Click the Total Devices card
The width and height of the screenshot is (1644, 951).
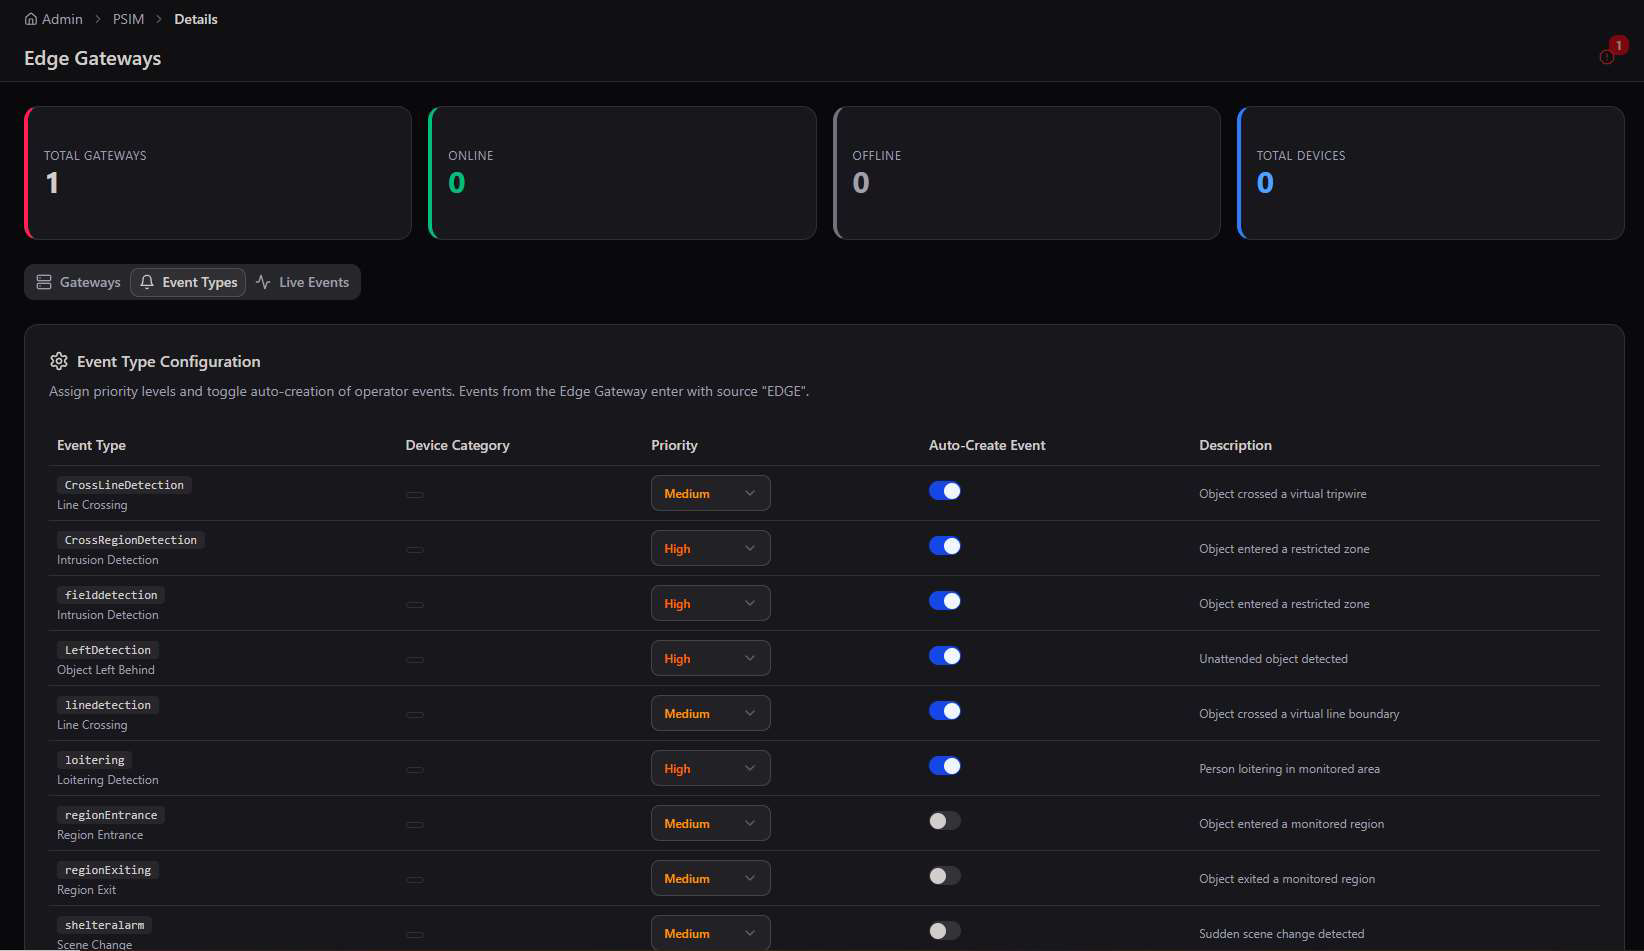pos(1431,173)
